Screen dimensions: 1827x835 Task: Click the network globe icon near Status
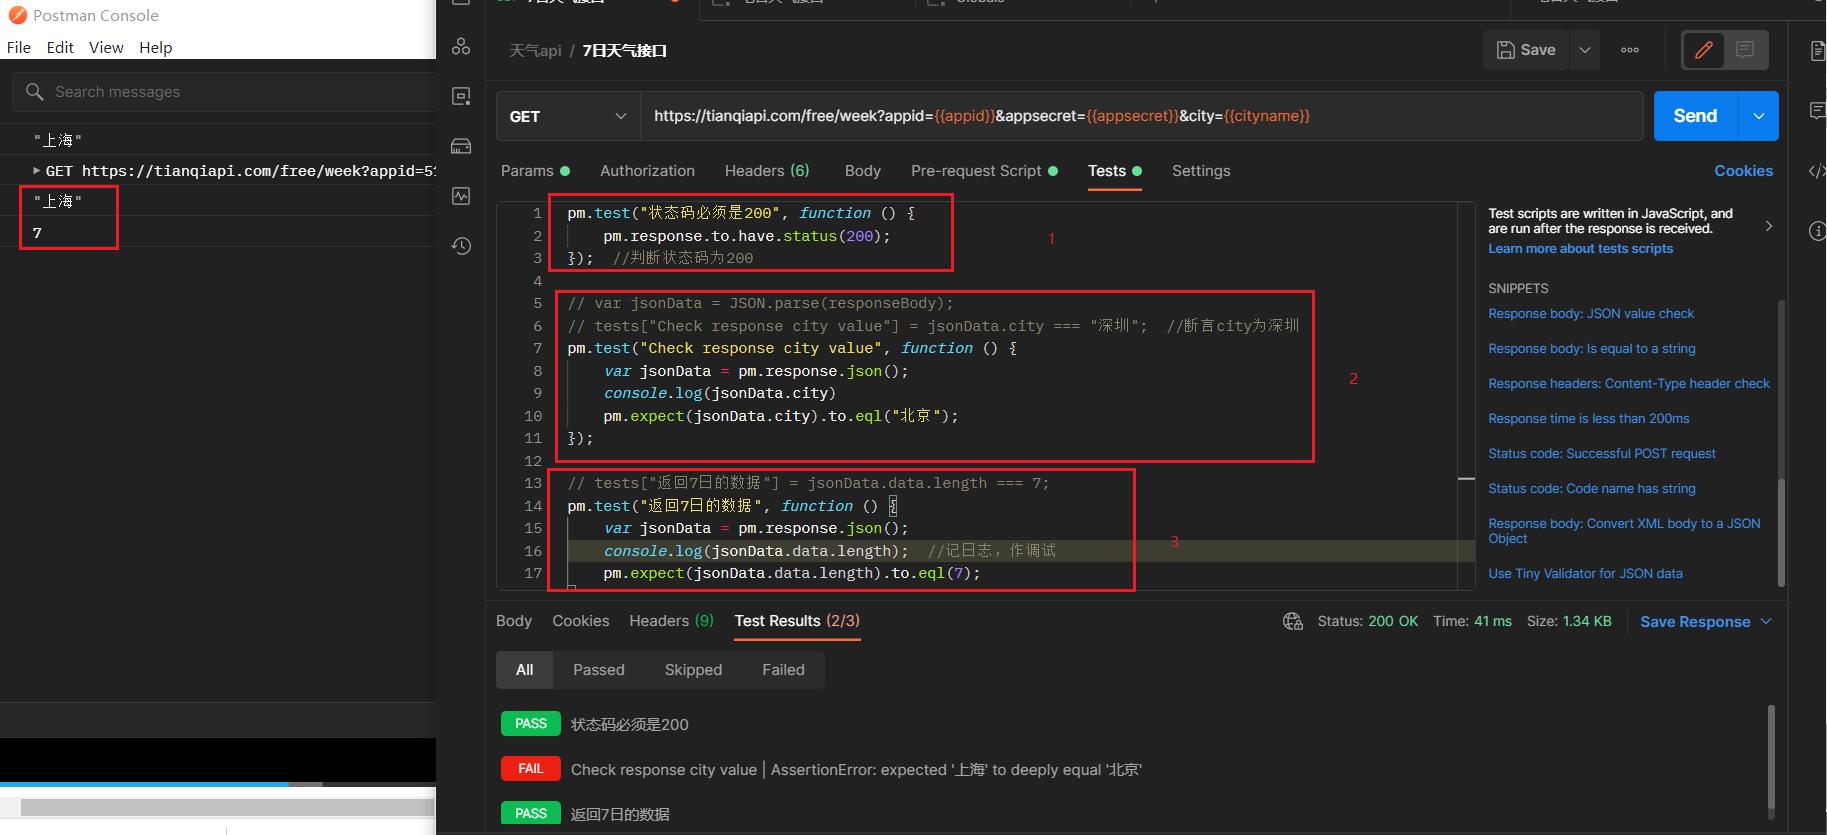1293,621
